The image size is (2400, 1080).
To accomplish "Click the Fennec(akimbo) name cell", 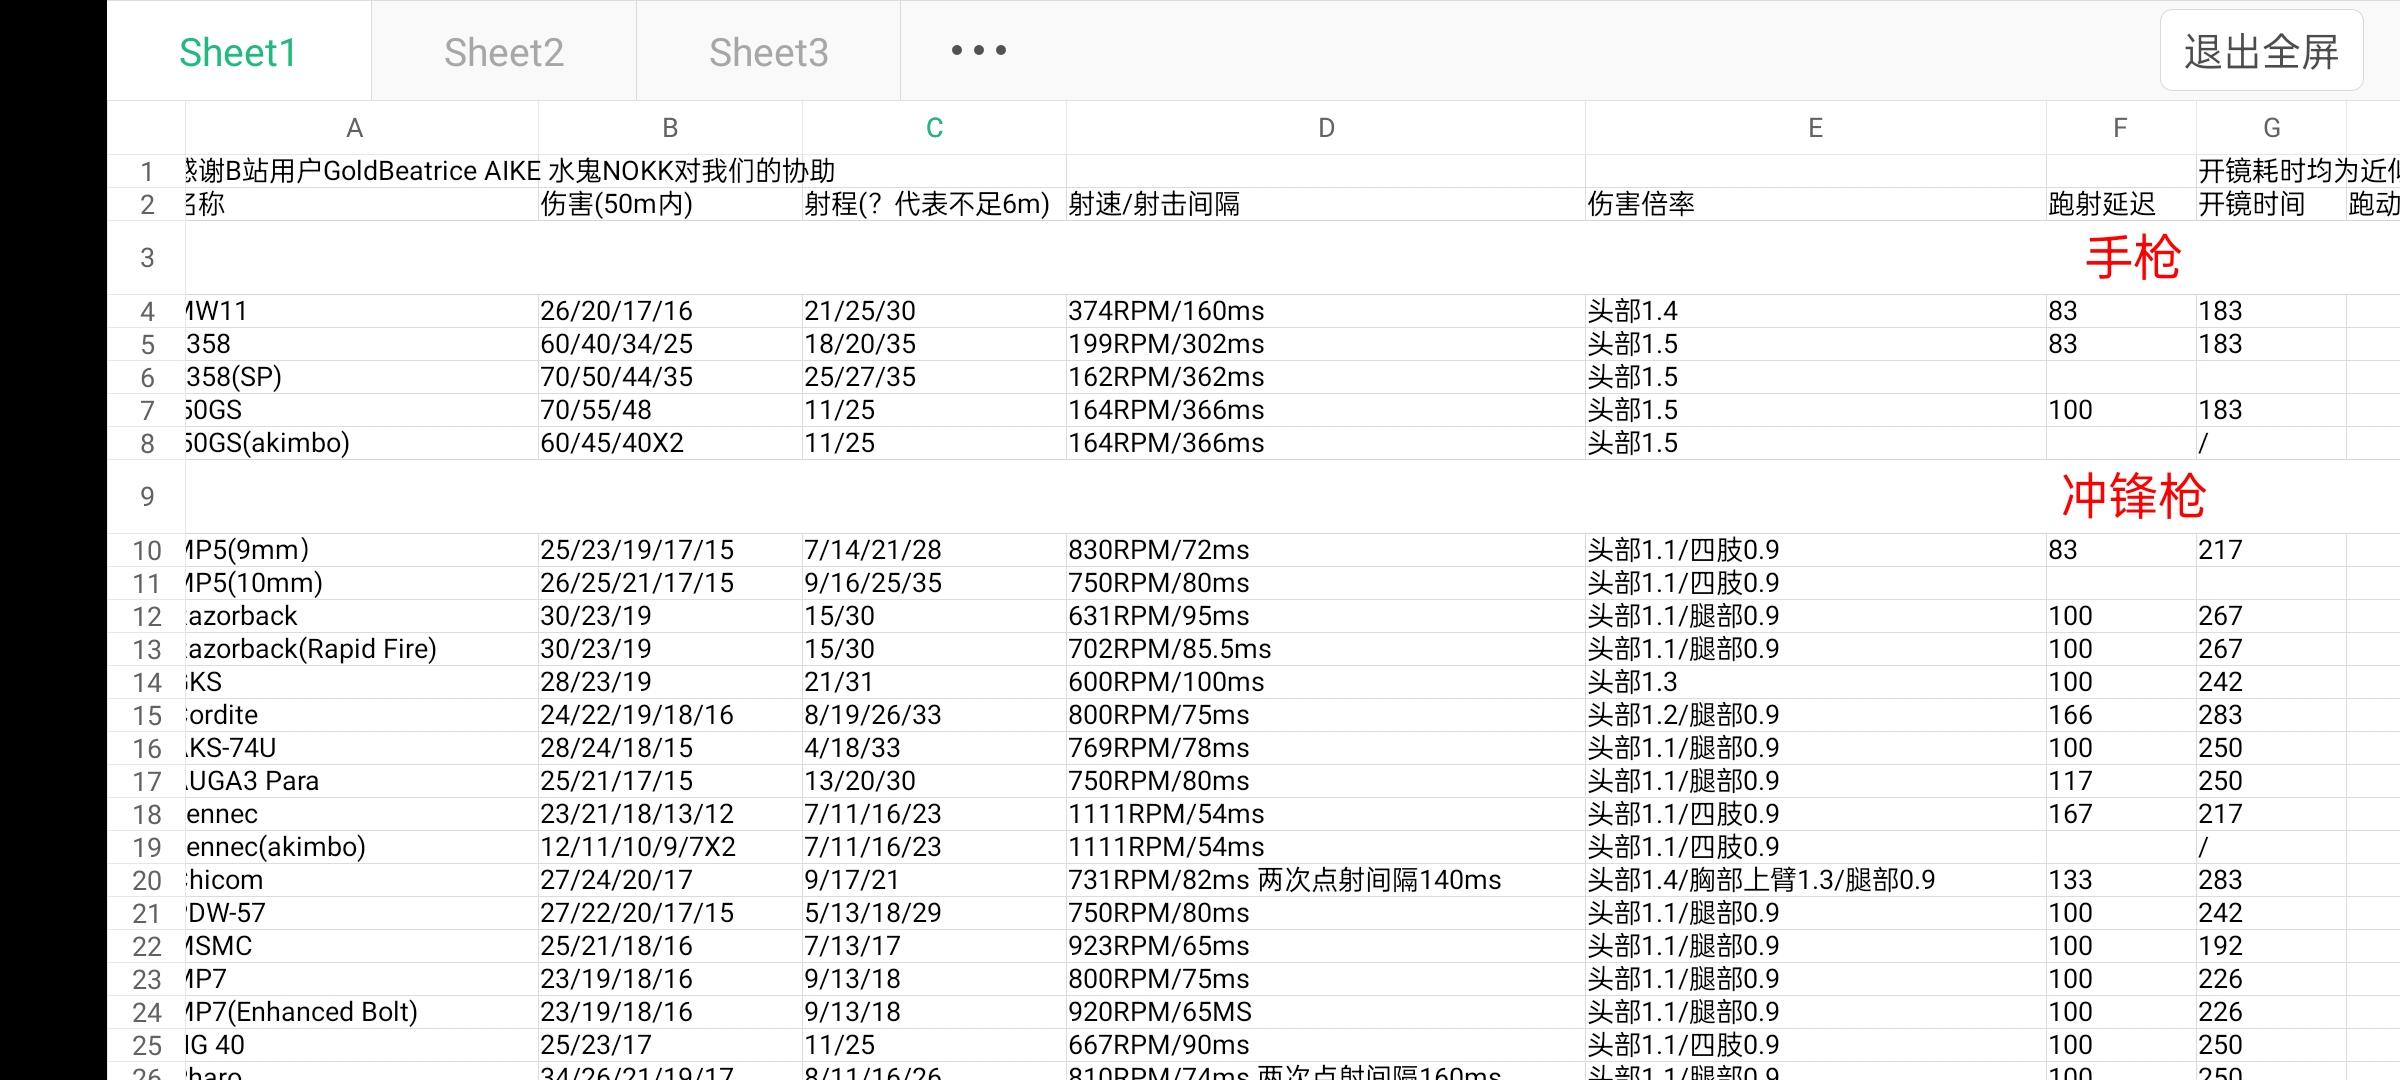I will (362, 847).
